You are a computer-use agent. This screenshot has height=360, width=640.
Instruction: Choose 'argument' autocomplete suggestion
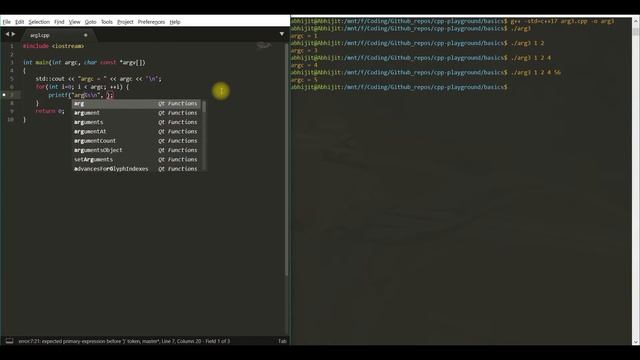point(136,113)
